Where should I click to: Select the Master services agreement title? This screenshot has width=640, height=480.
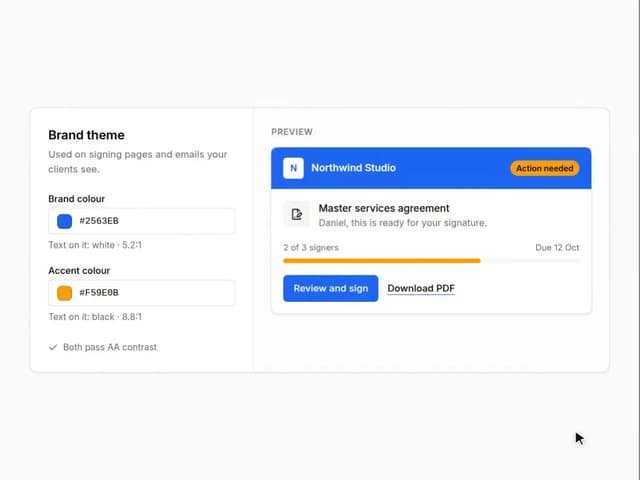(384, 208)
